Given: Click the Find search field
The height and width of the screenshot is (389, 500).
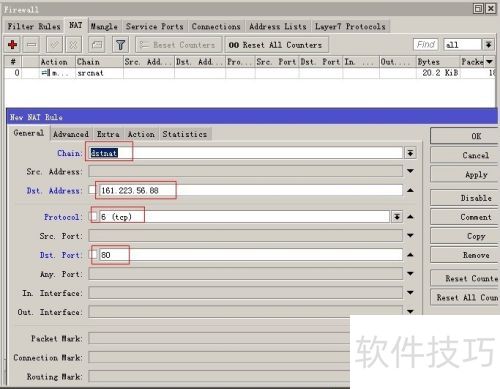Looking at the screenshot, I should tap(426, 44).
